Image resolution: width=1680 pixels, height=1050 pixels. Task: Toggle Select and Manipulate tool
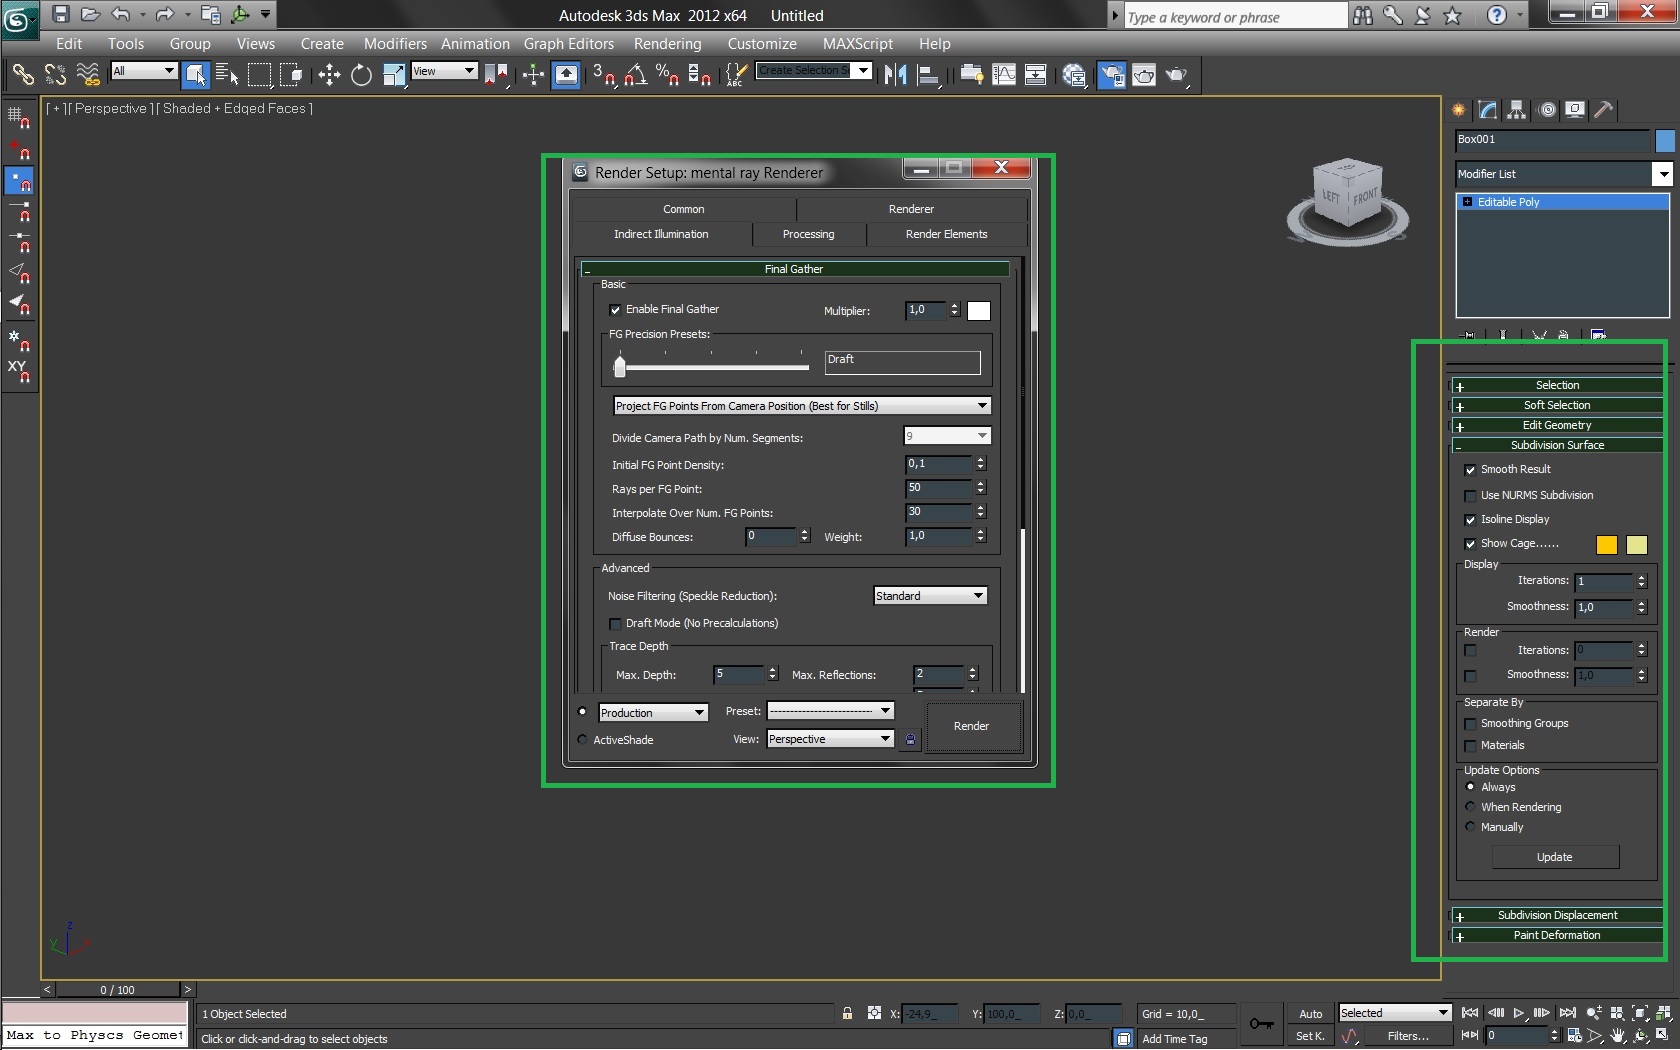(x=533, y=74)
